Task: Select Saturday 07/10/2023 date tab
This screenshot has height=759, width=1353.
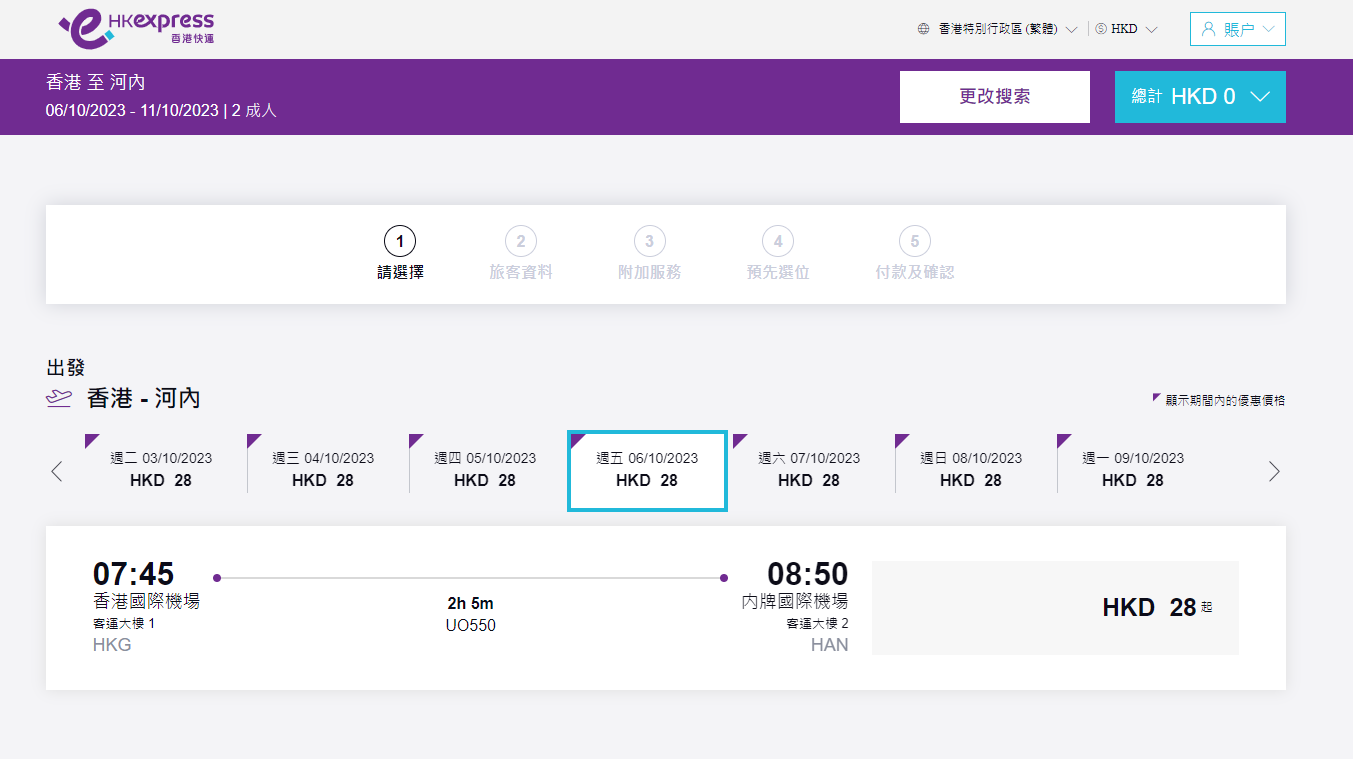Action: coord(809,469)
